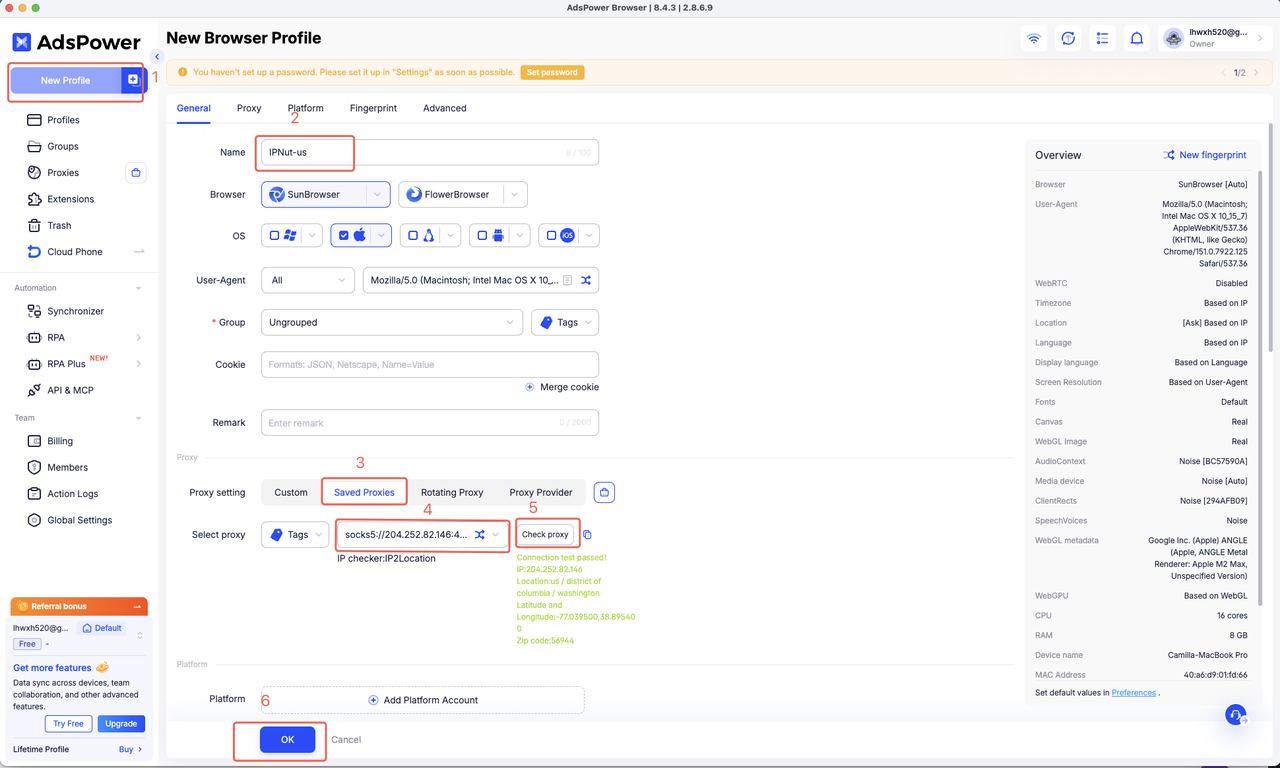Switch to the Fingerprint tab

[x=373, y=108]
